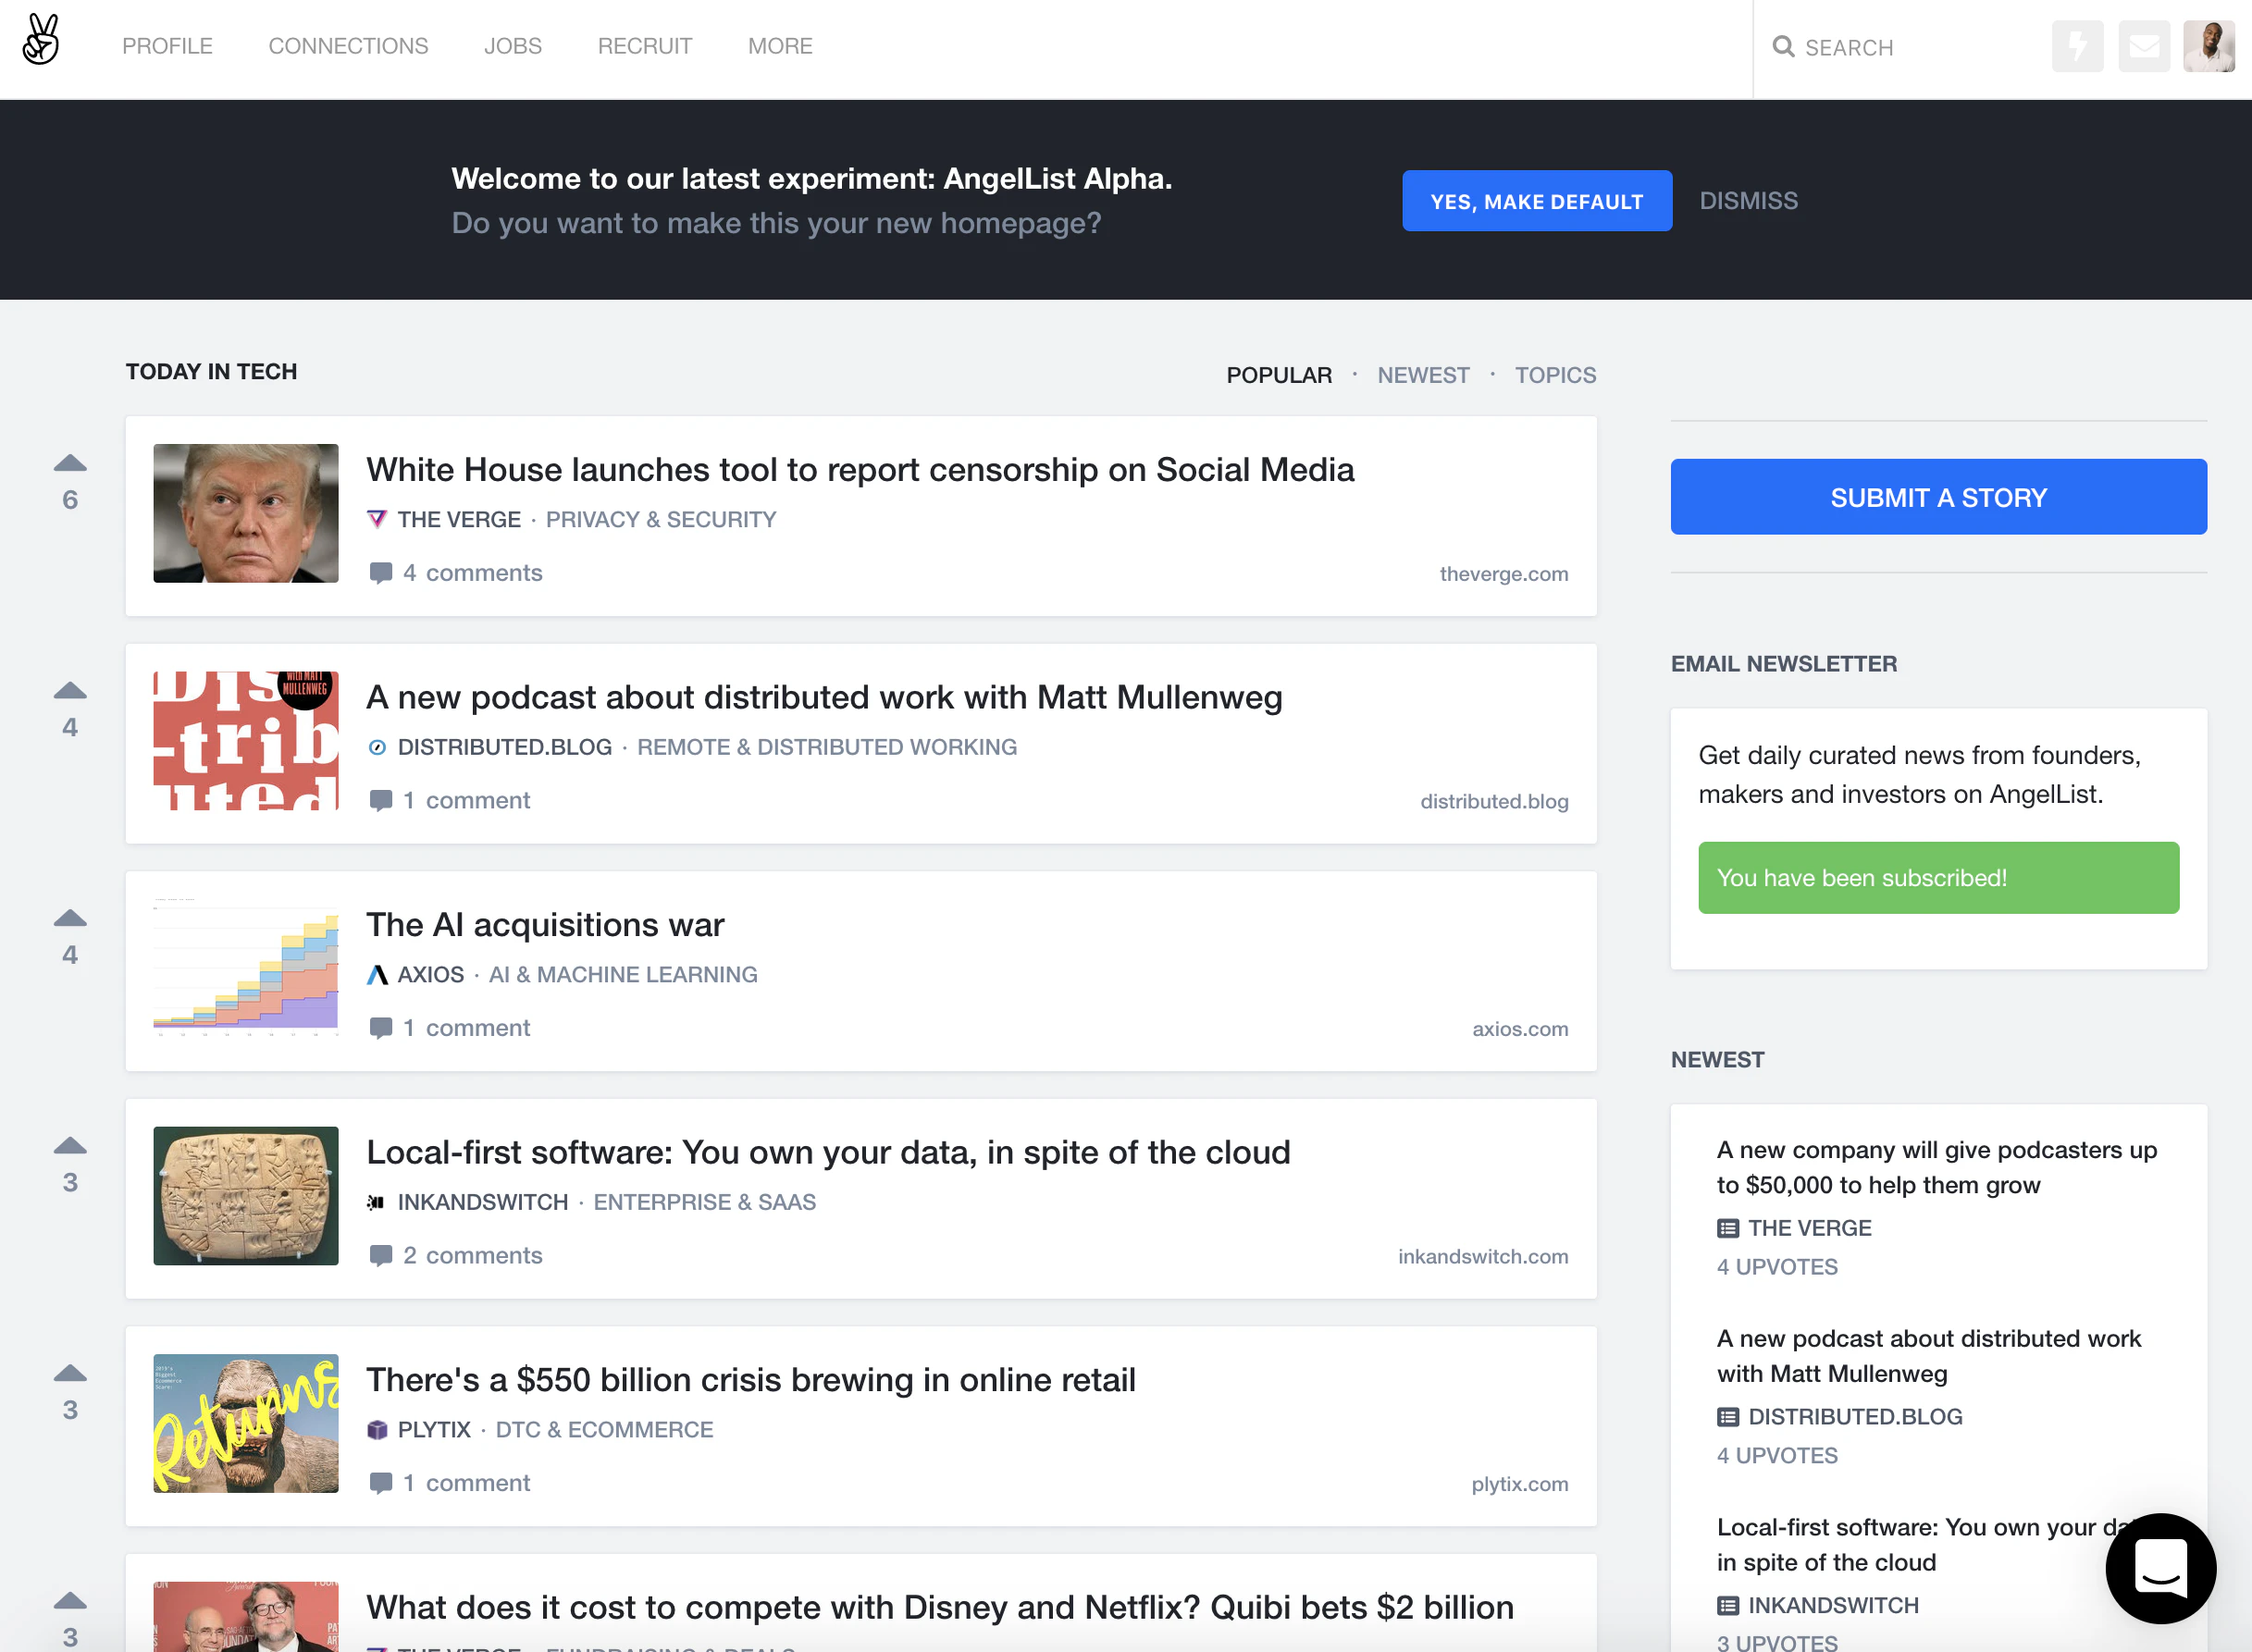Switch to the TOPICS tab
The image size is (2252, 1652).
click(x=1554, y=375)
